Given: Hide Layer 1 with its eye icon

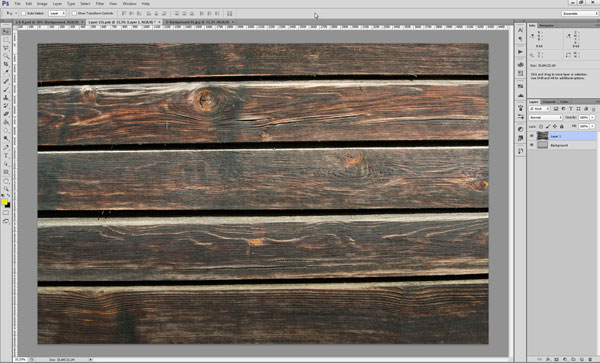Looking at the screenshot, I should coord(532,136).
